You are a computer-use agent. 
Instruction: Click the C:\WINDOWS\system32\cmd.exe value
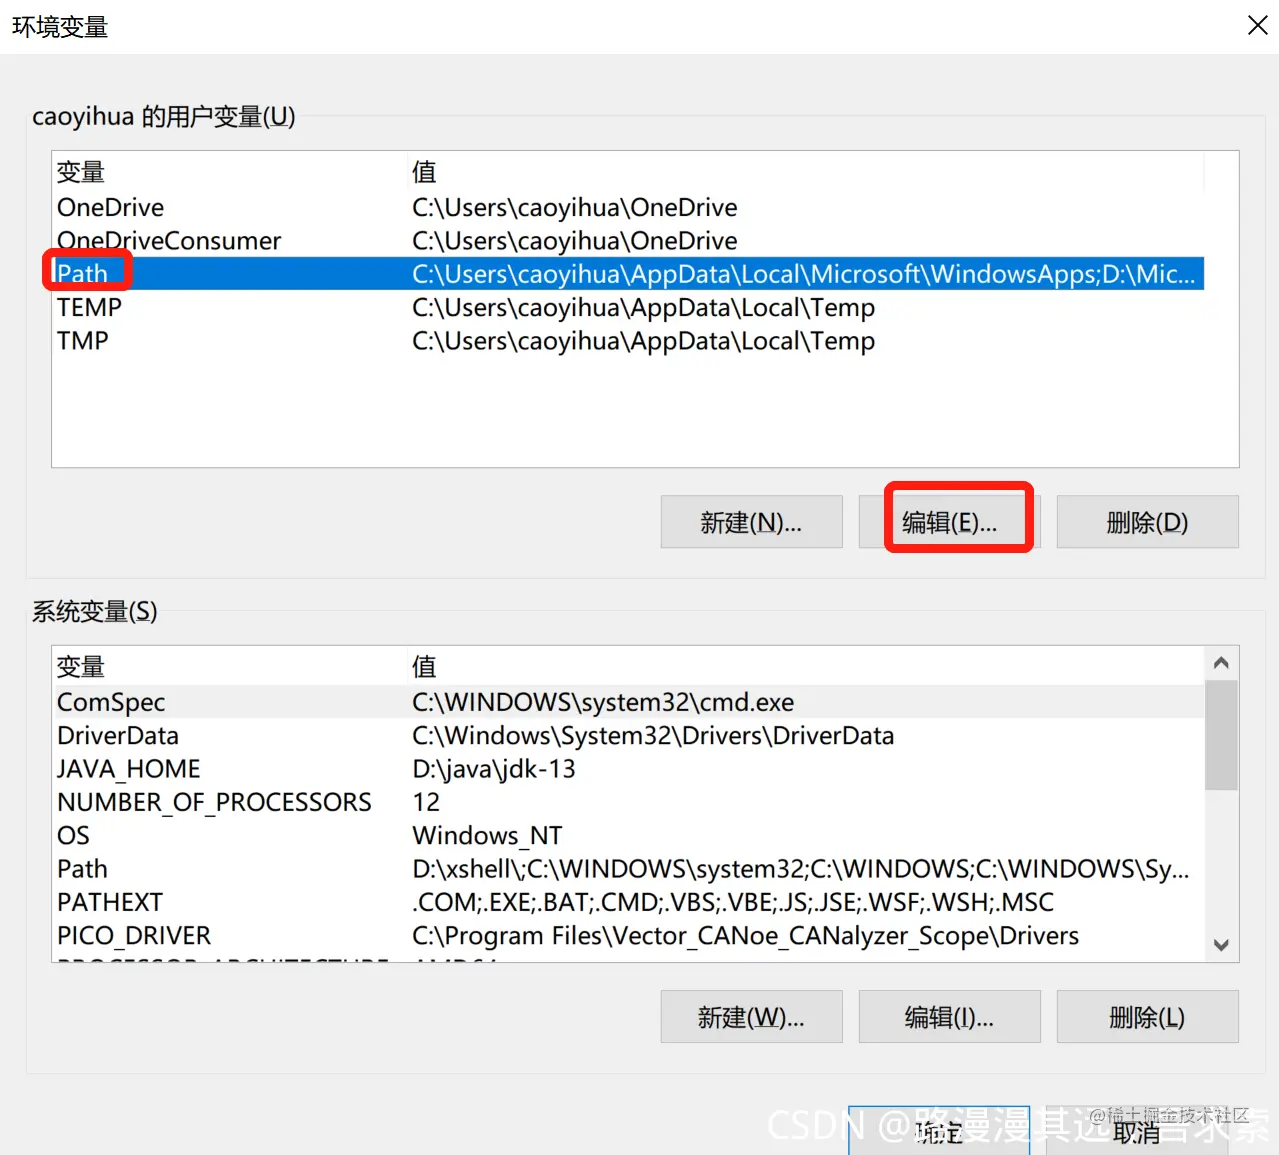(603, 702)
